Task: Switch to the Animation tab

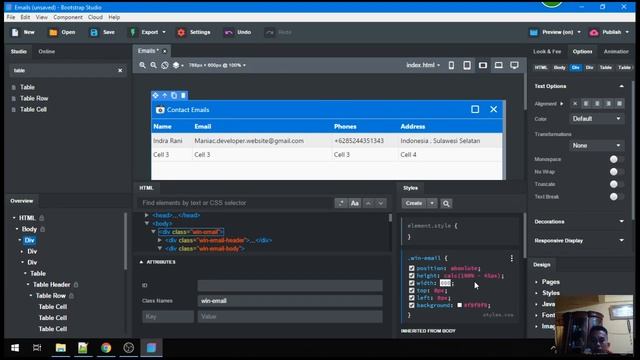Action: click(616, 51)
